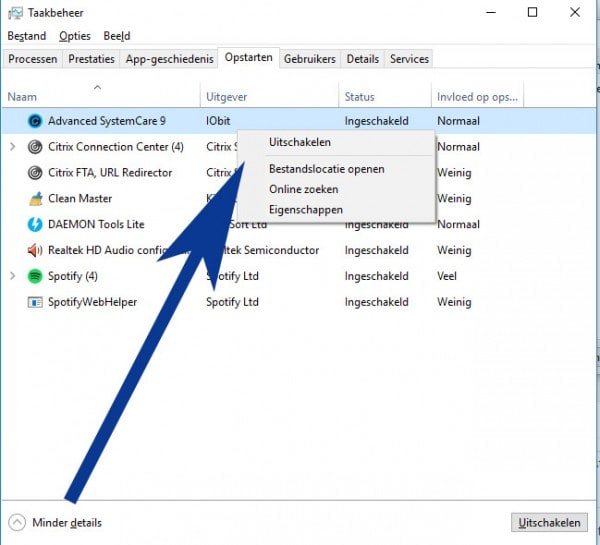This screenshot has height=545, width=600.
Task: Click the Realtek HD Audio speaker icon
Action: [35, 250]
